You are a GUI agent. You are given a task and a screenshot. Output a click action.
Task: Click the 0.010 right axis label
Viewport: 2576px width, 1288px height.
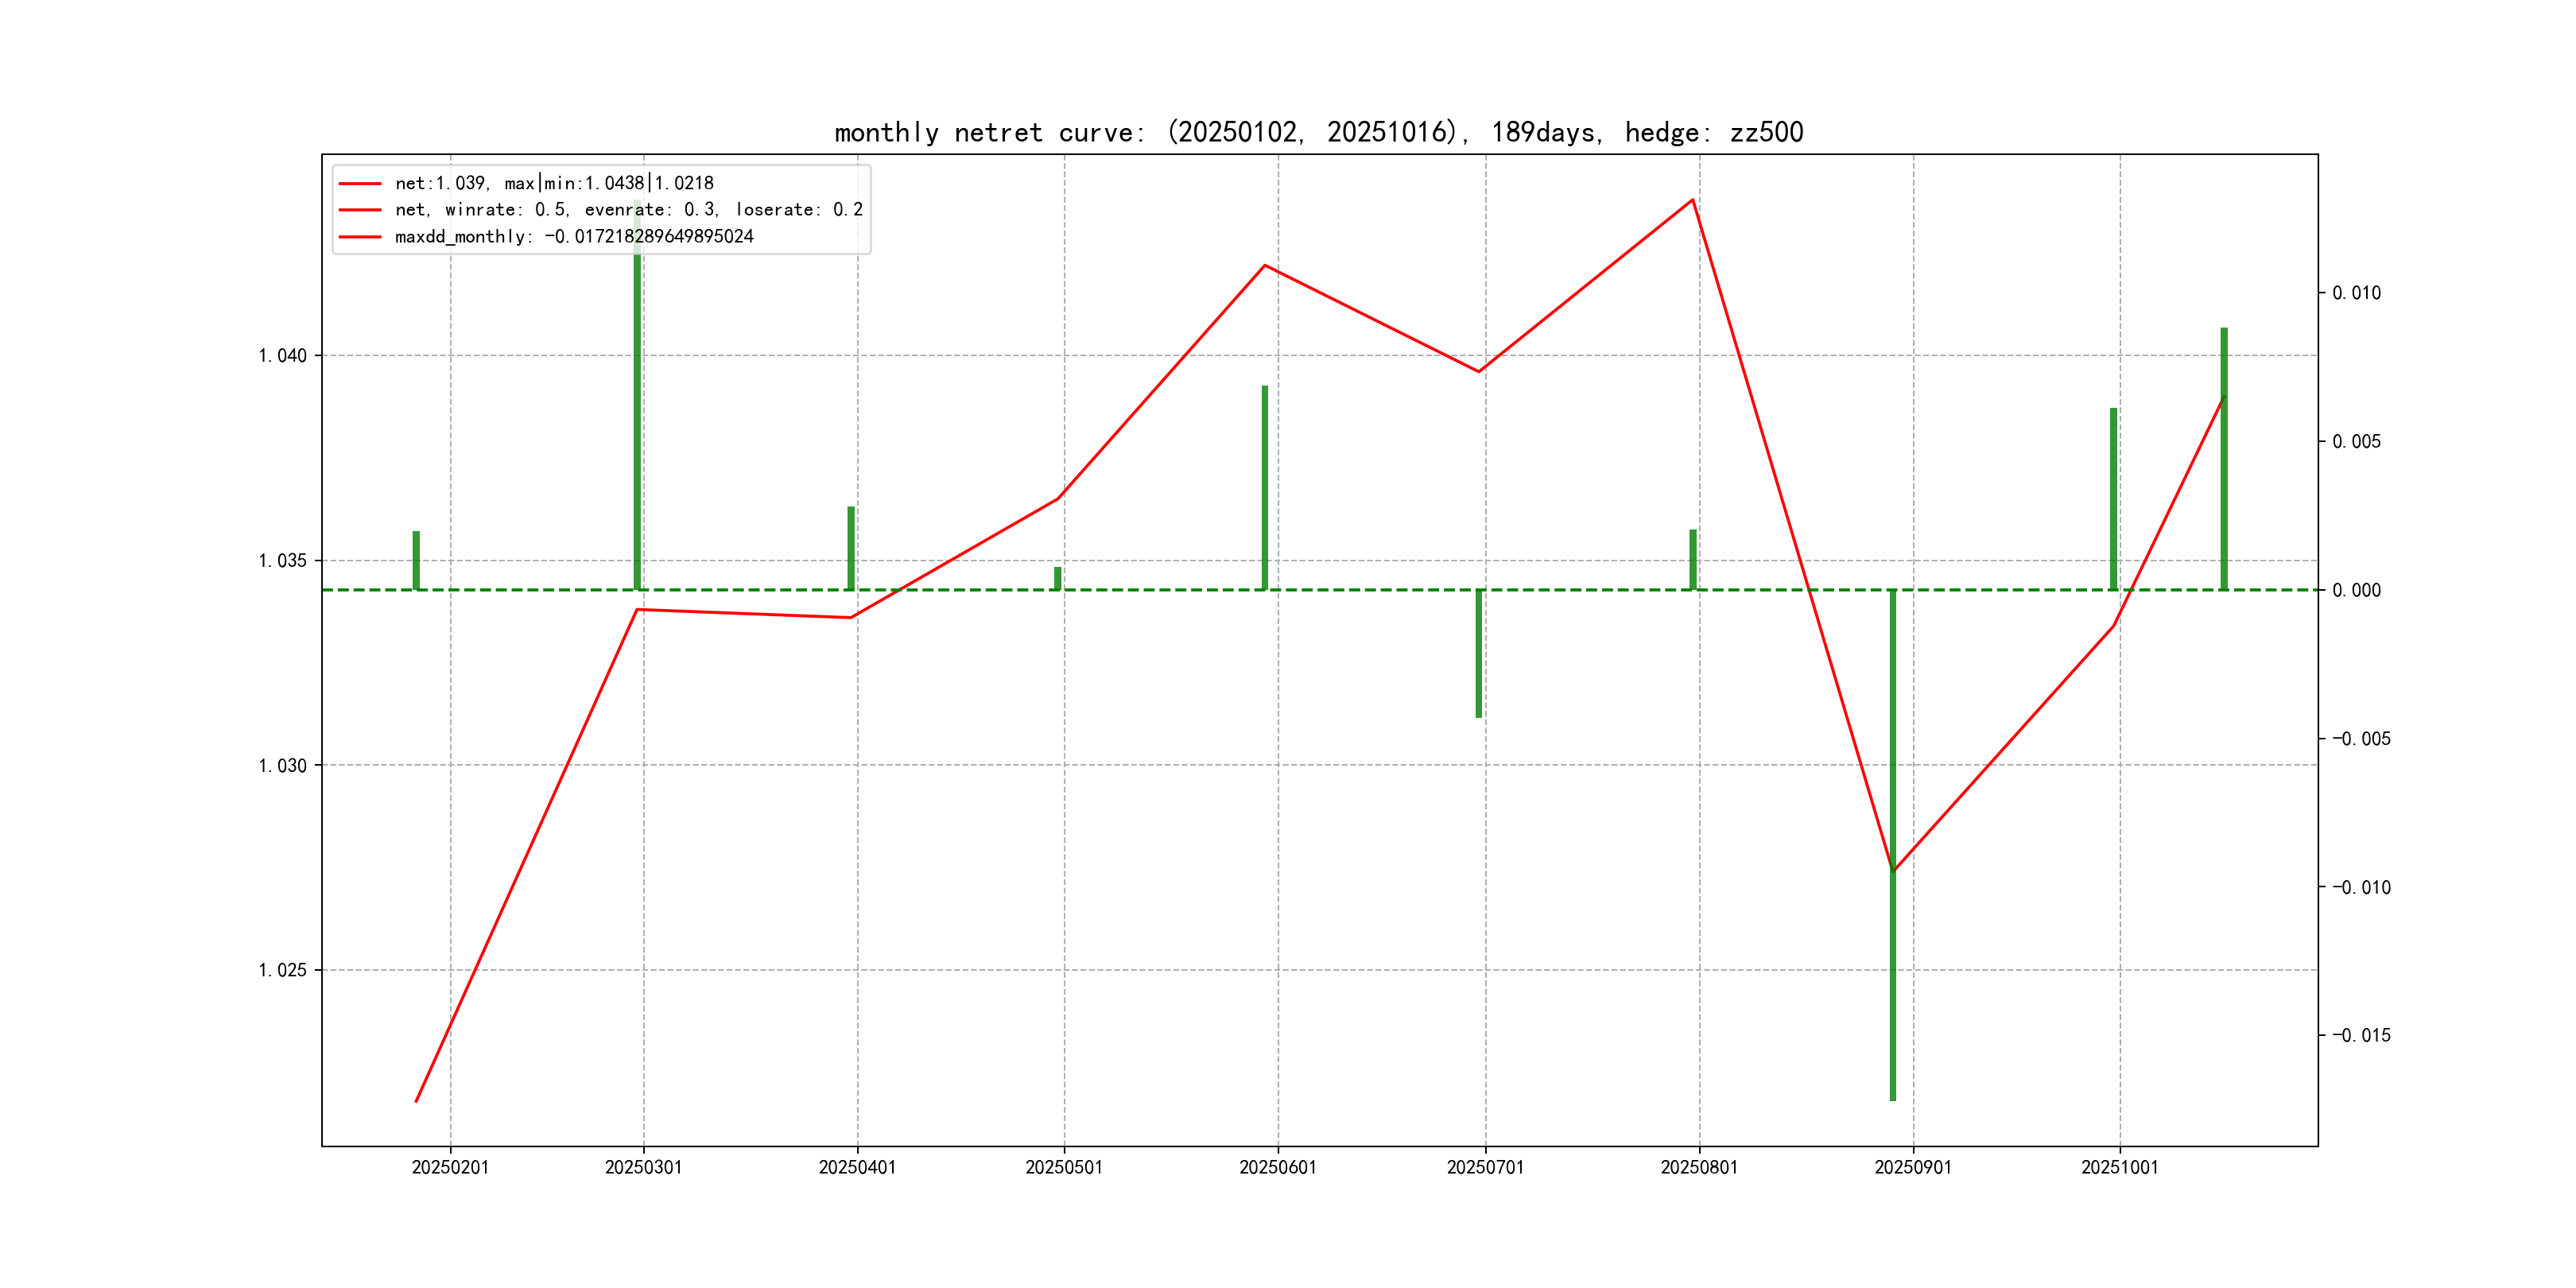[x=2356, y=293]
